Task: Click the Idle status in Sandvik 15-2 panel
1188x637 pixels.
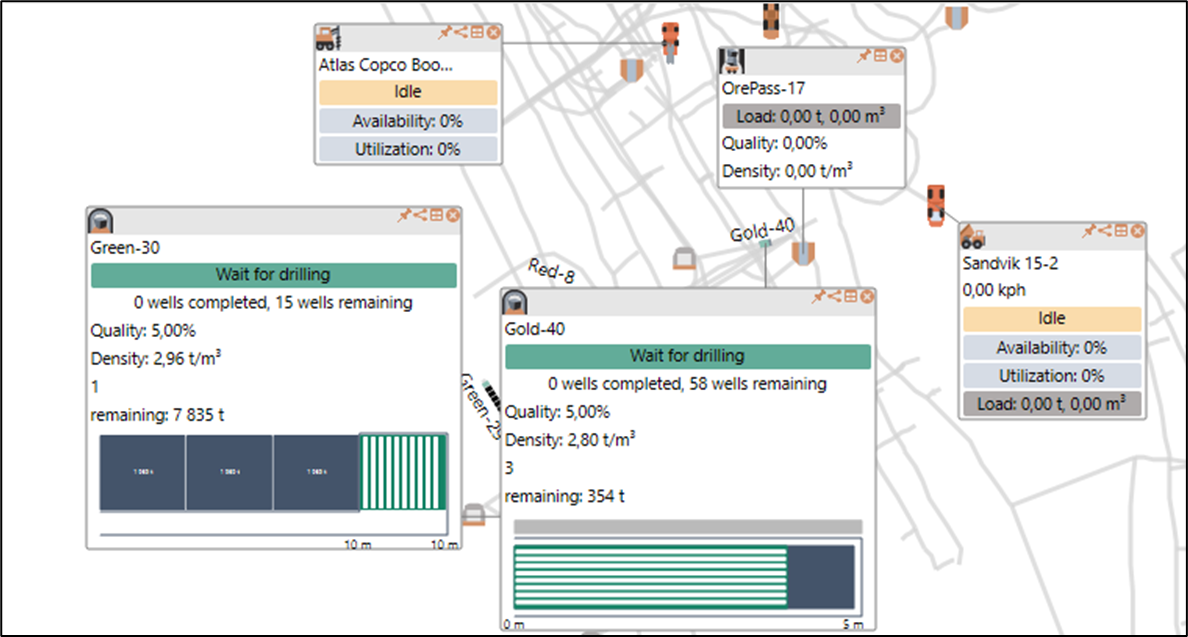Action: [1052, 319]
